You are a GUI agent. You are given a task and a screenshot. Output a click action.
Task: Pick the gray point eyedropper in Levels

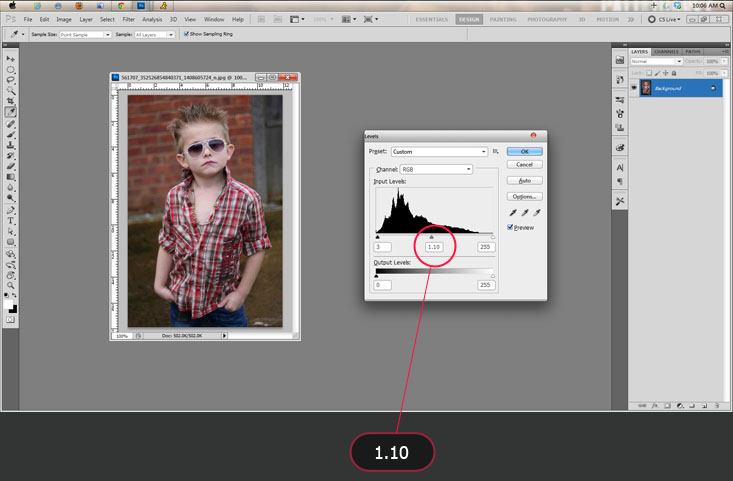coord(525,213)
